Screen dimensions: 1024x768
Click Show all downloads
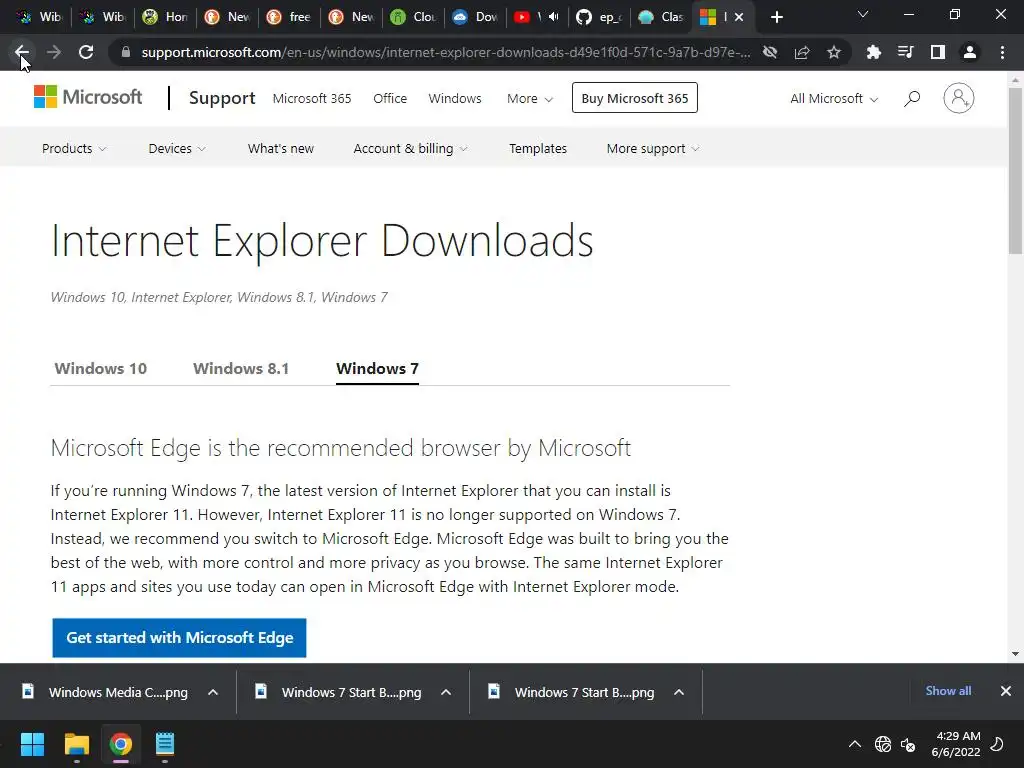[x=948, y=691]
